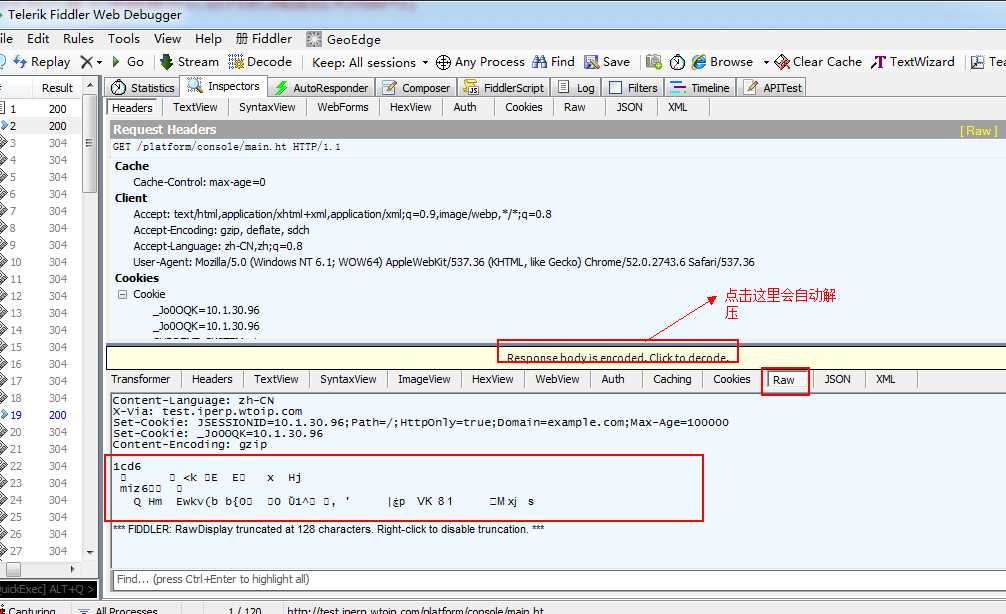Select session 19 with result 200
This screenshot has height=614, width=1006.
click(x=41, y=415)
